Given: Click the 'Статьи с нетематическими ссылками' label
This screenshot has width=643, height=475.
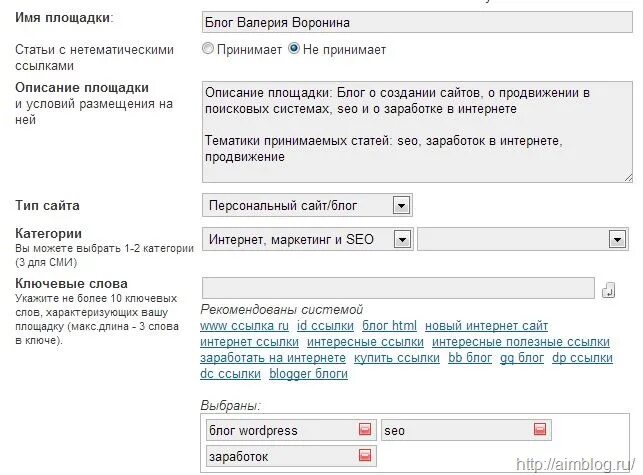Looking at the screenshot, I should [94, 57].
